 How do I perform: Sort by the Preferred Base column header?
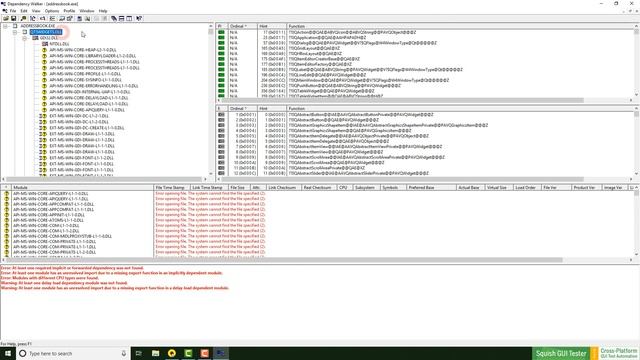(x=431, y=187)
